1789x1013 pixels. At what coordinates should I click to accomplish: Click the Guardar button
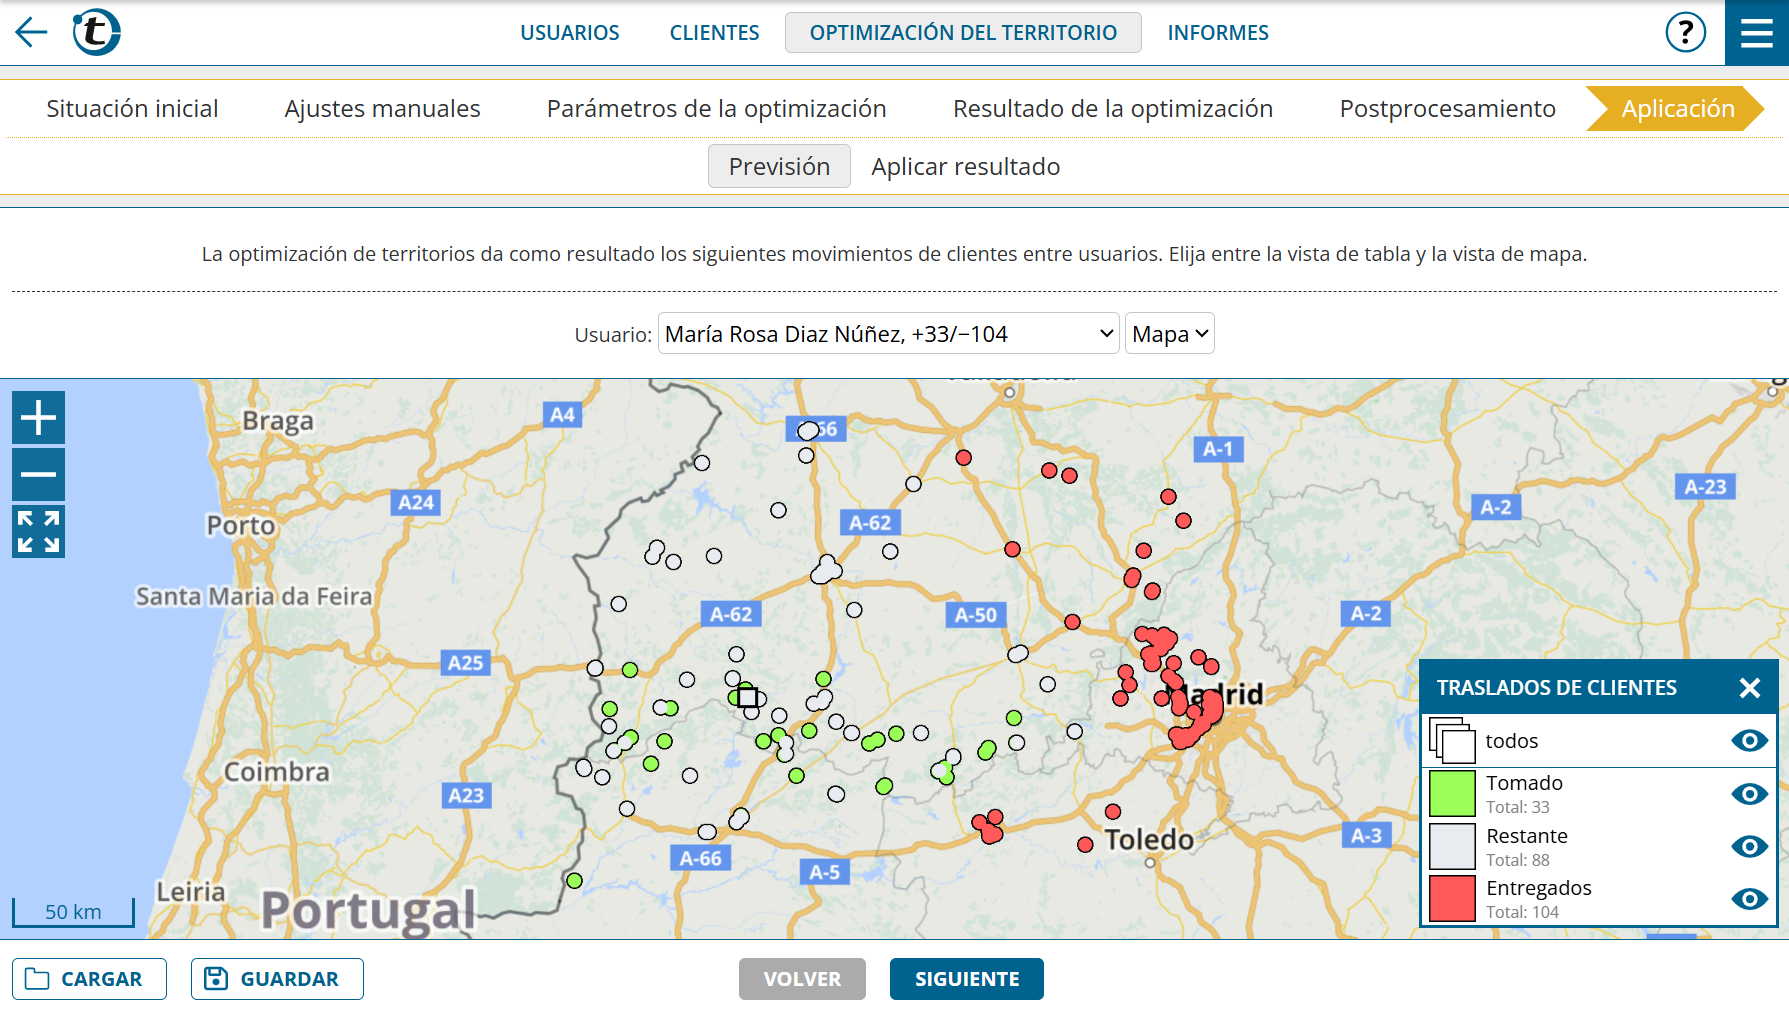[277, 979]
